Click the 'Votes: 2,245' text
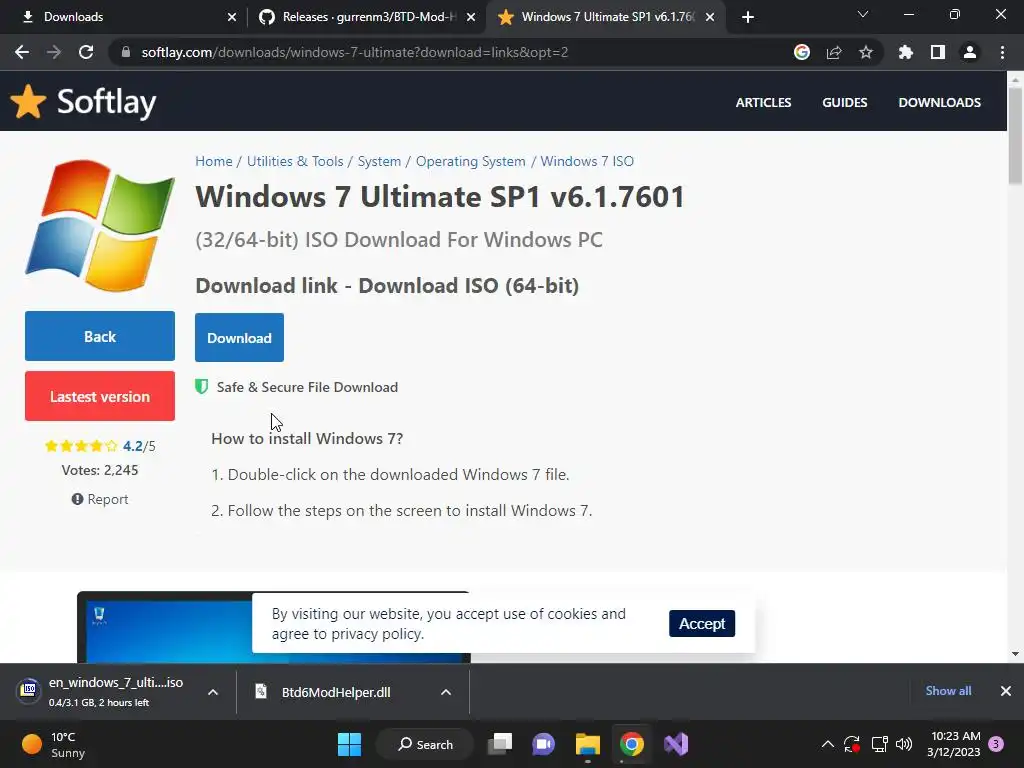The width and height of the screenshot is (1024, 768). pyautogui.click(x=100, y=470)
